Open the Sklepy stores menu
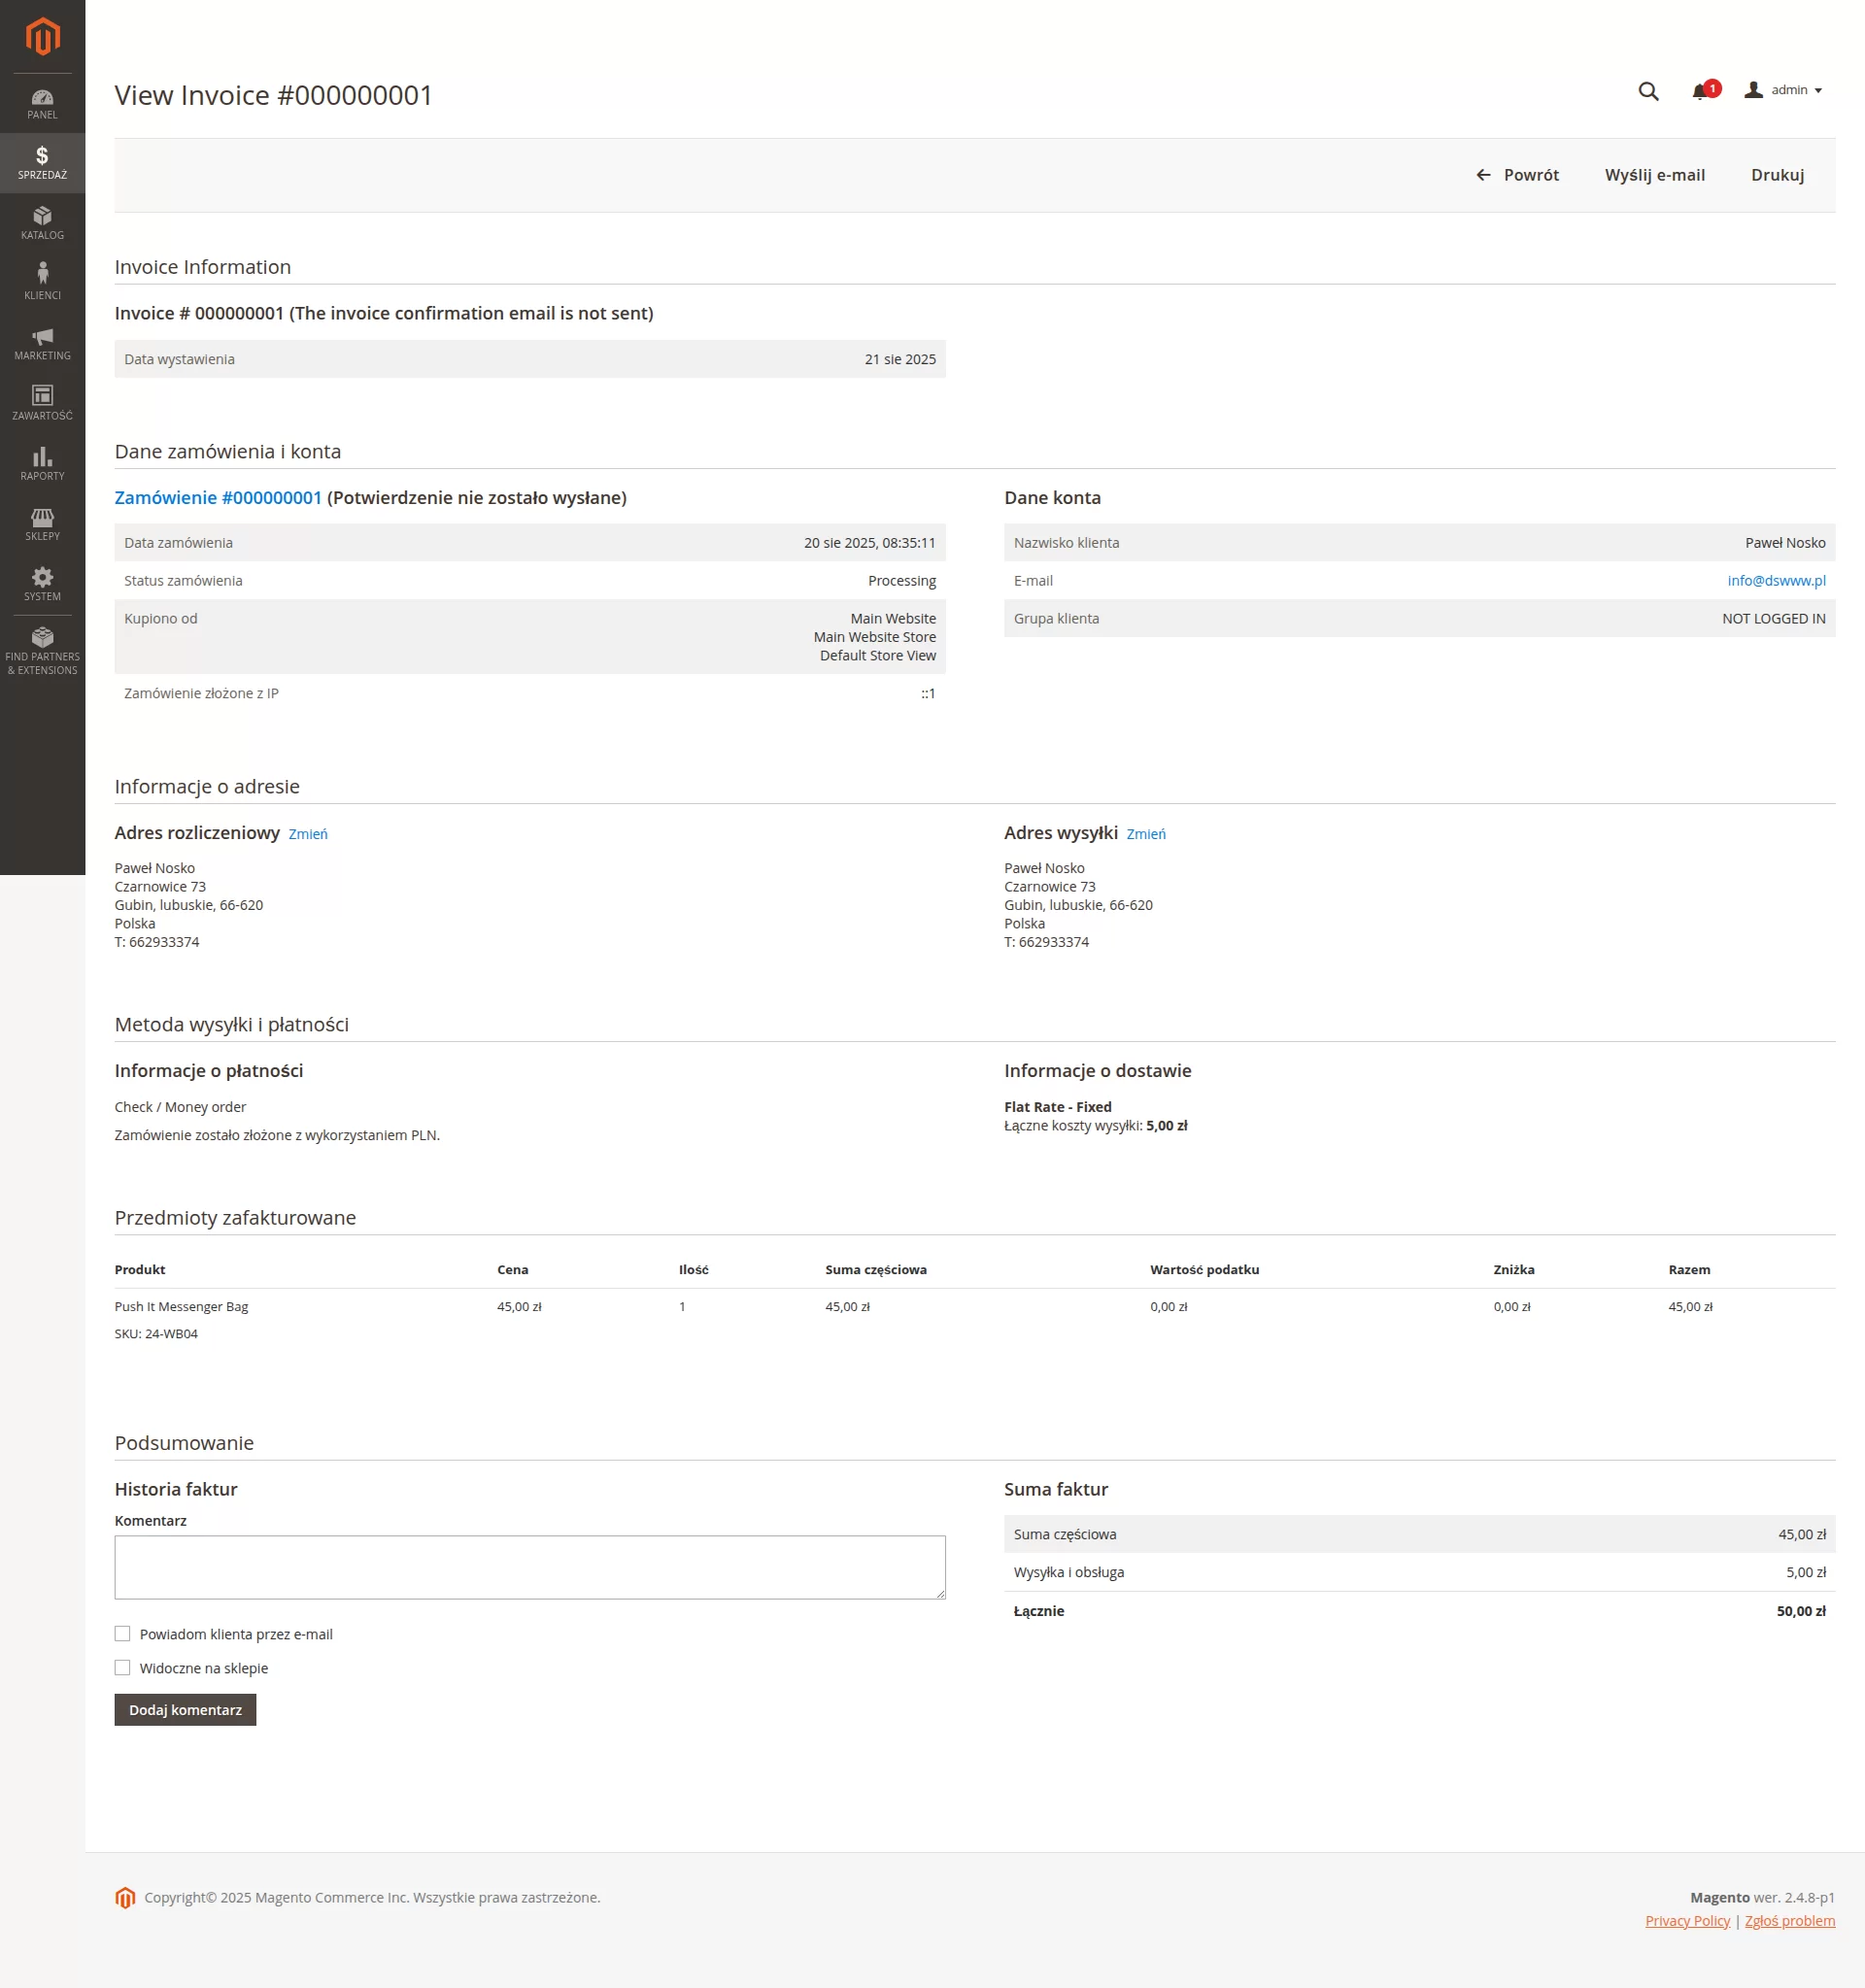The height and width of the screenshot is (1988, 1865). coord(42,523)
